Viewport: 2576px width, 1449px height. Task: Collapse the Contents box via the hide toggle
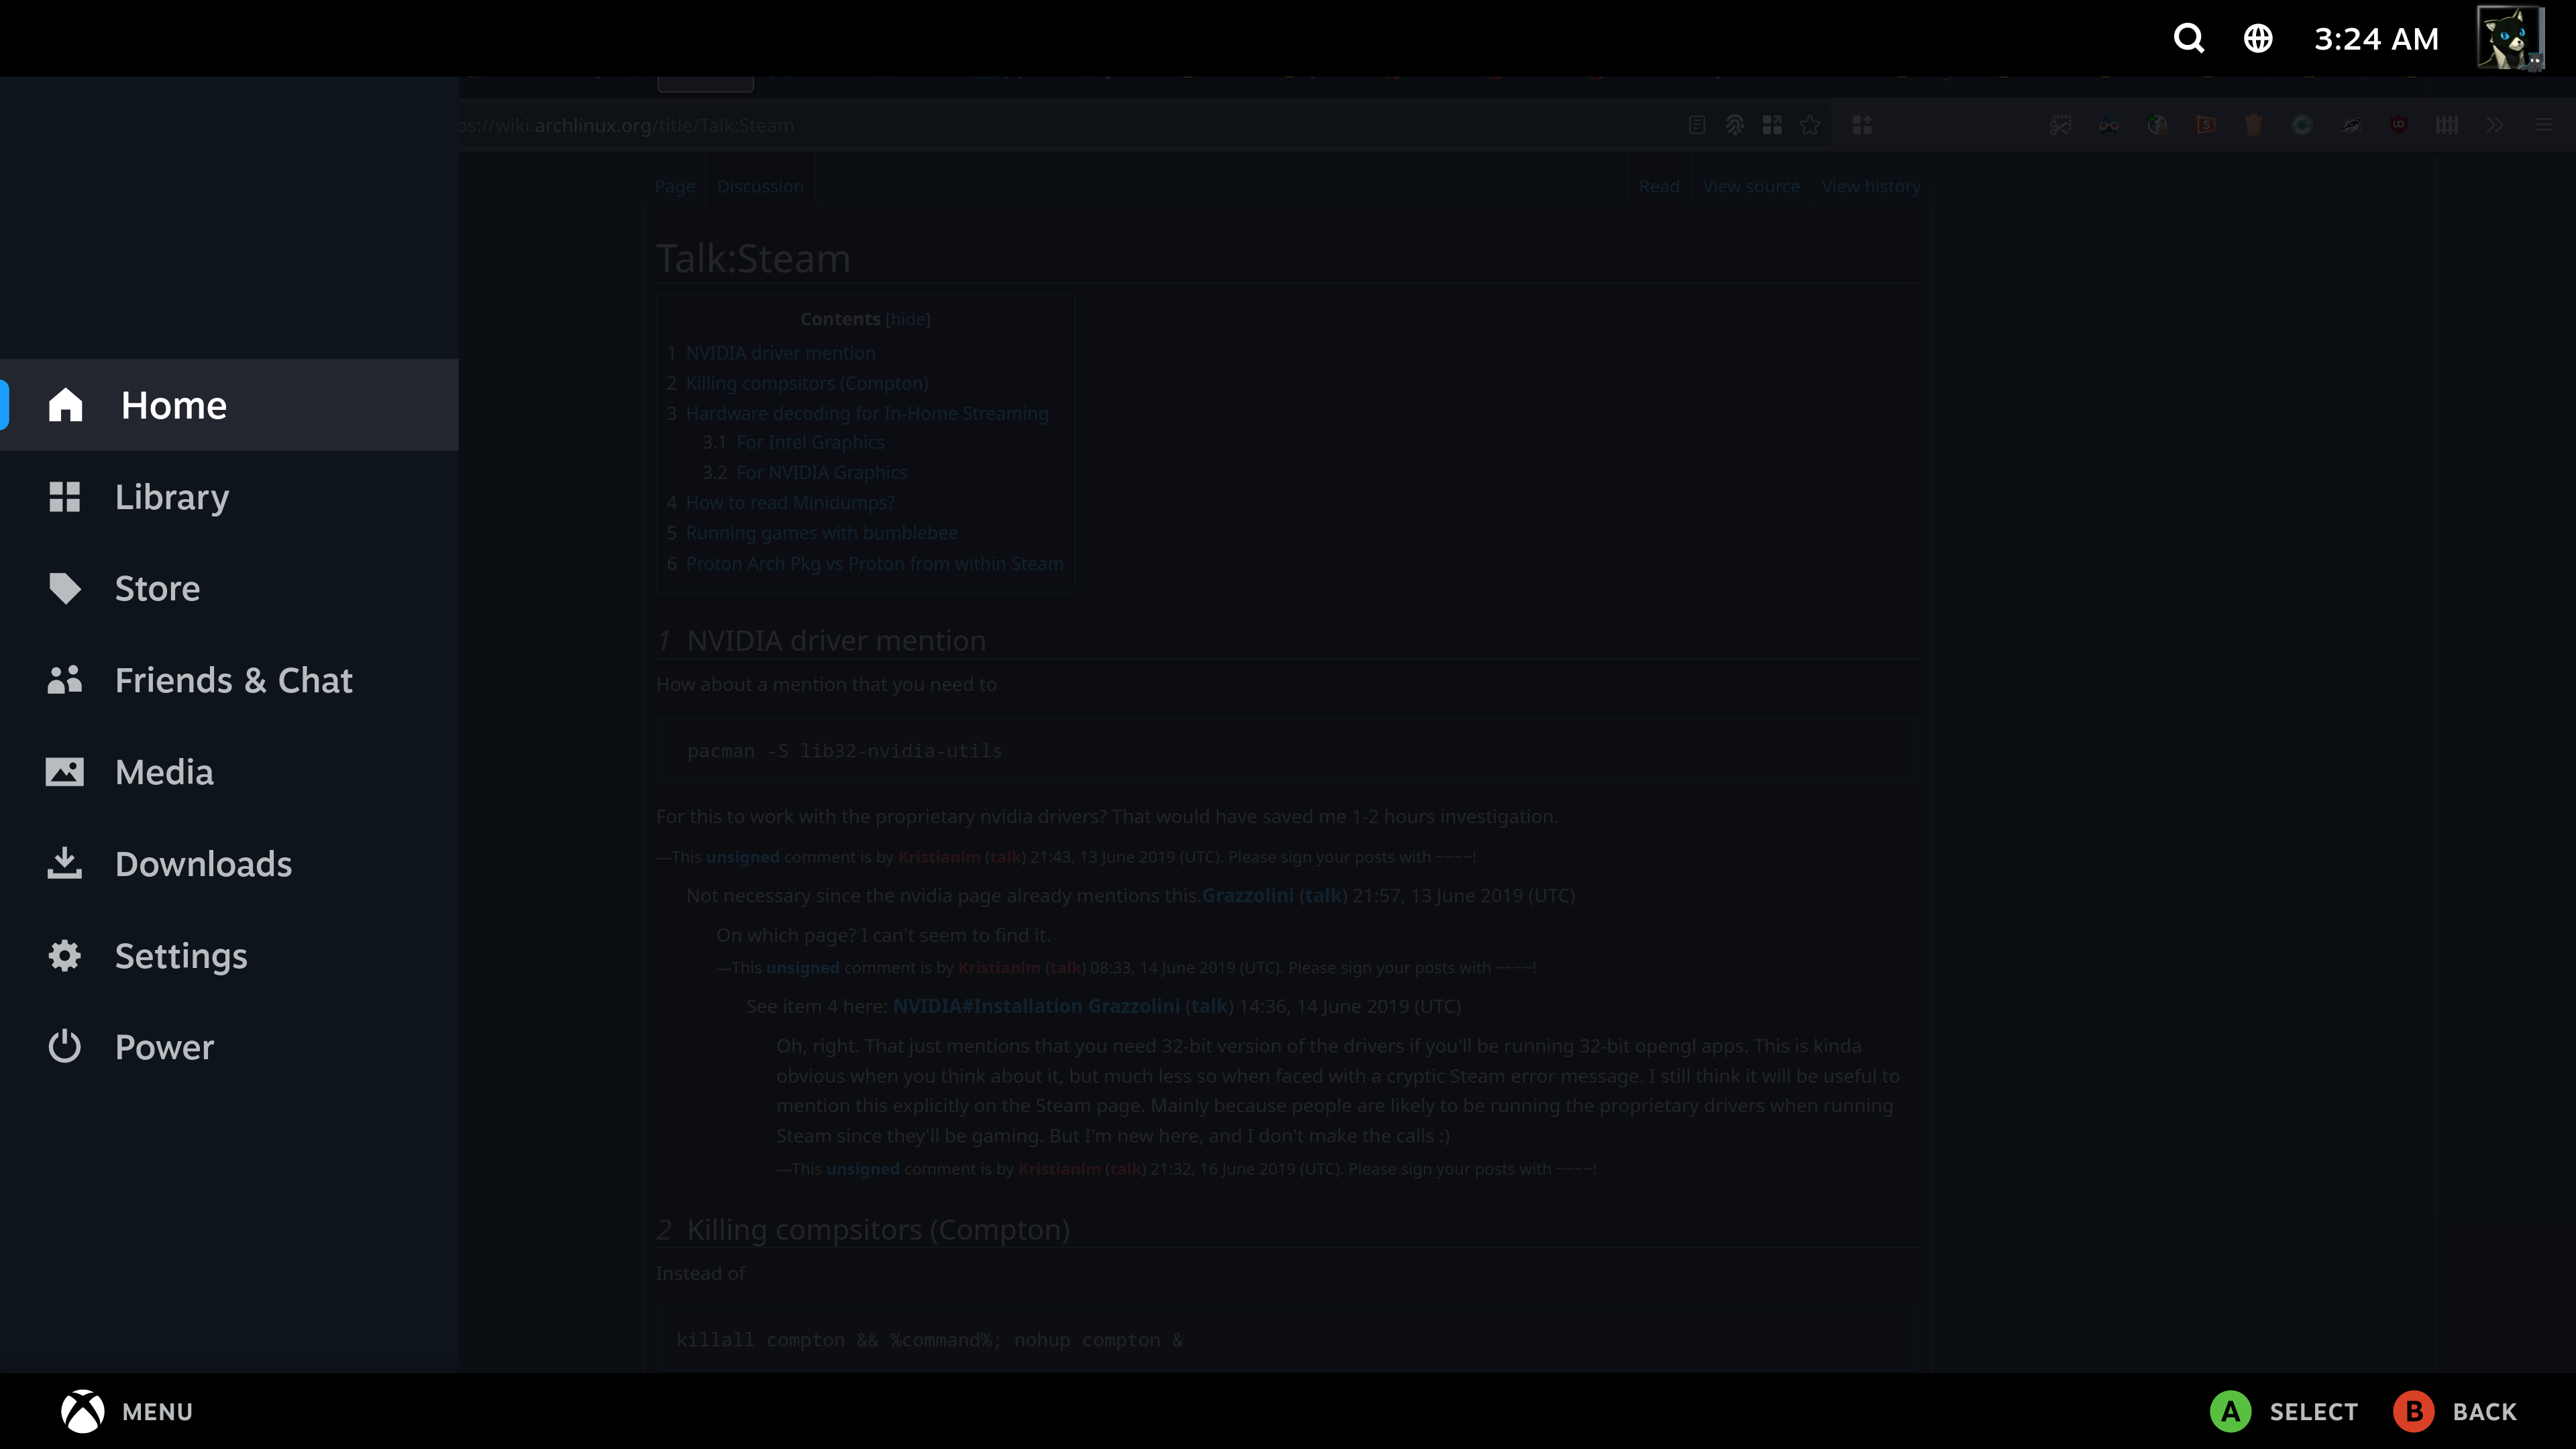(907, 319)
